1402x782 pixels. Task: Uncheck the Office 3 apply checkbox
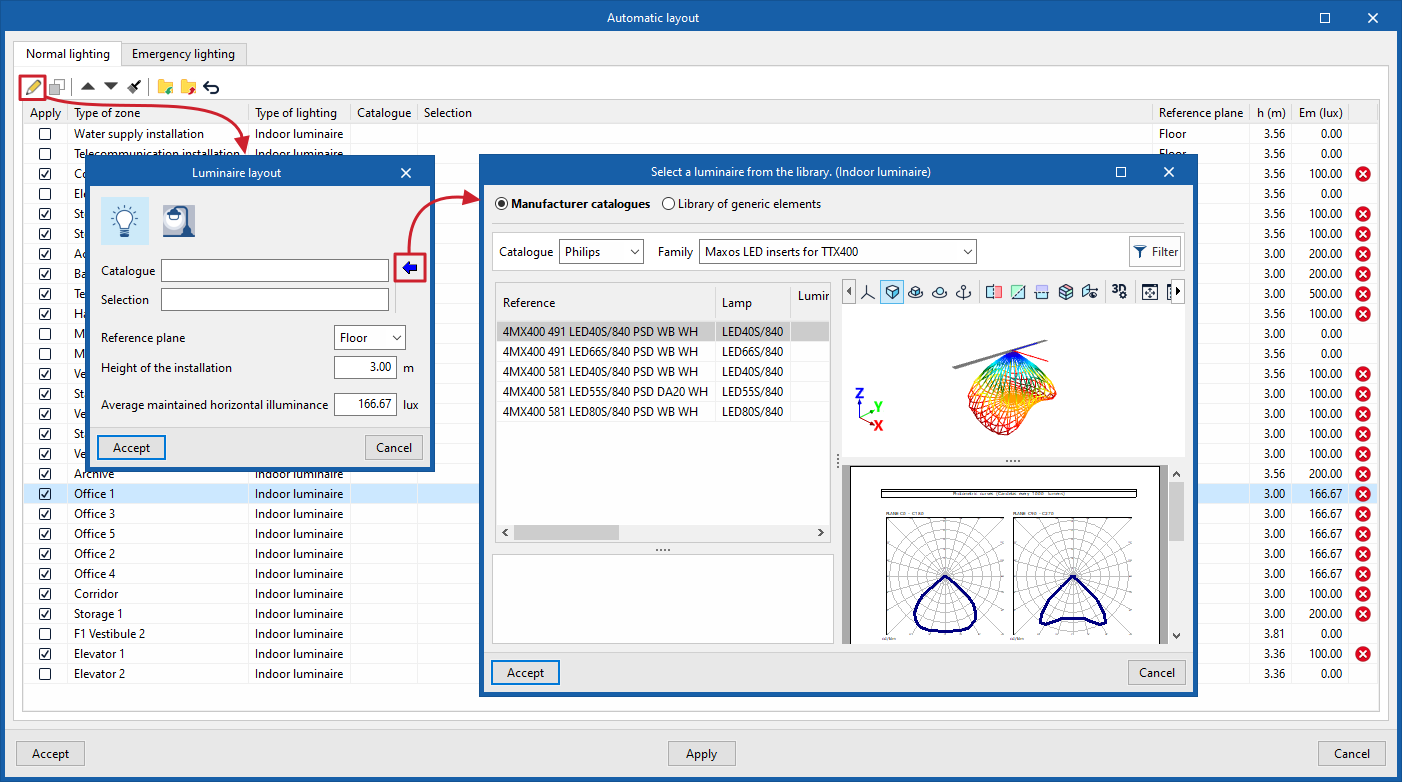[x=45, y=514]
